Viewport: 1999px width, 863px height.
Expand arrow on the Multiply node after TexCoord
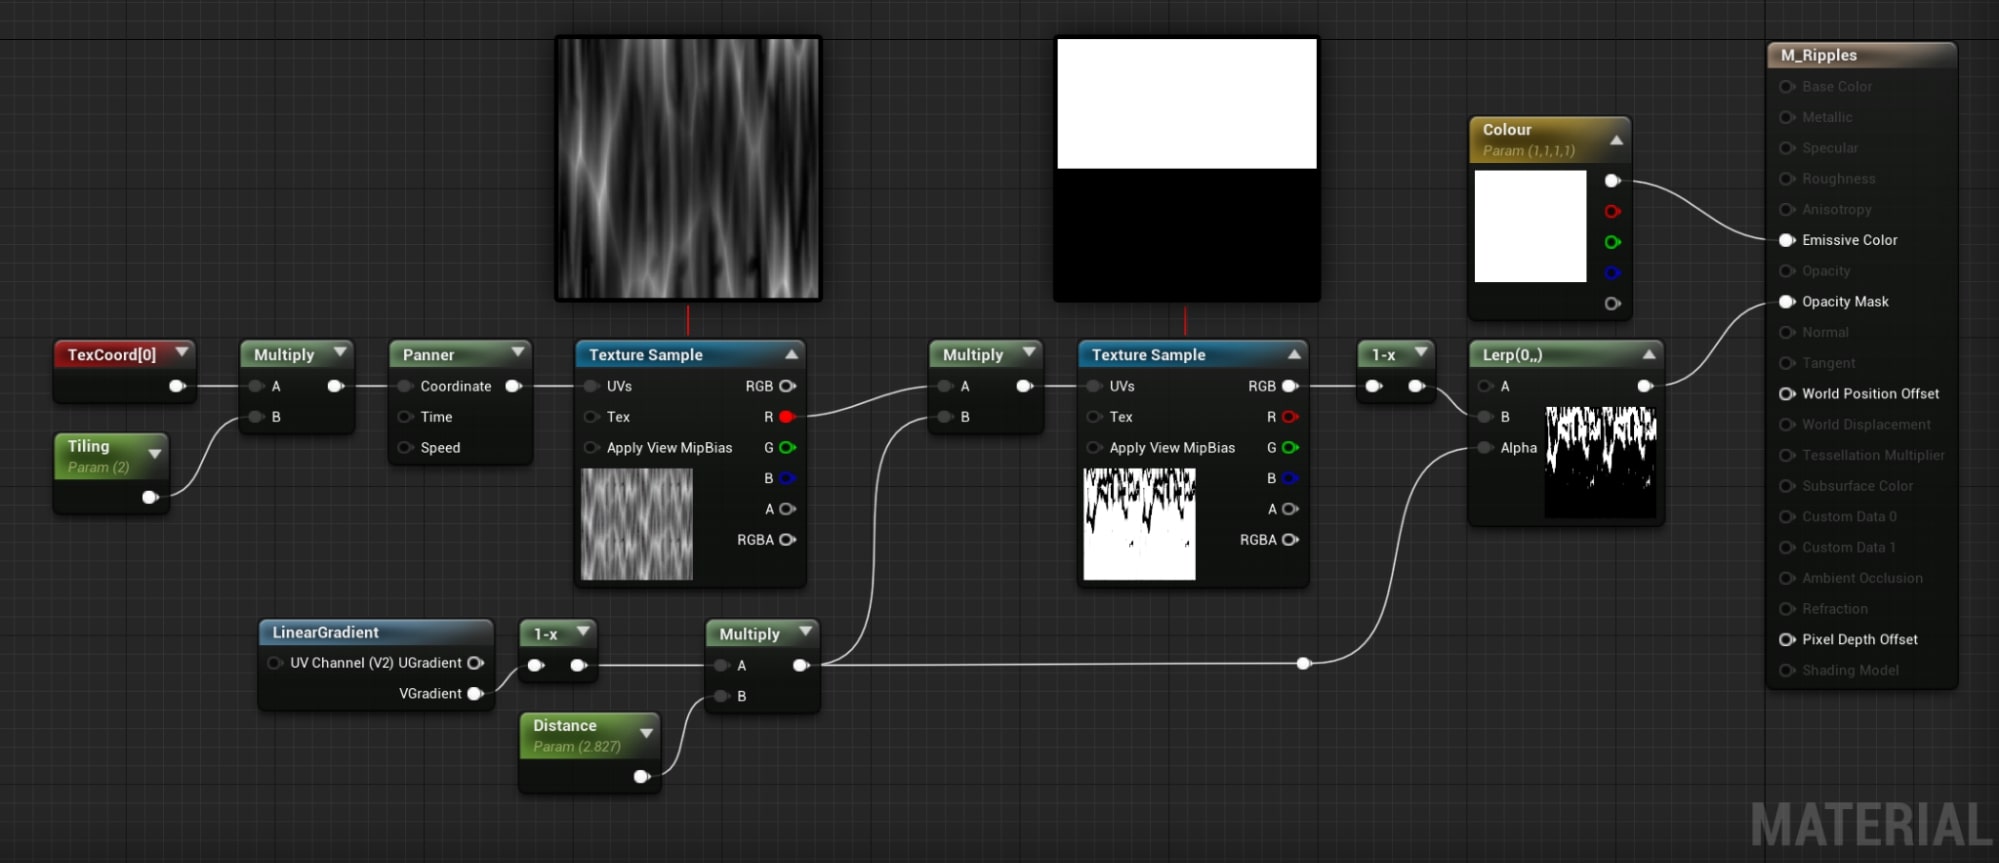tap(340, 352)
